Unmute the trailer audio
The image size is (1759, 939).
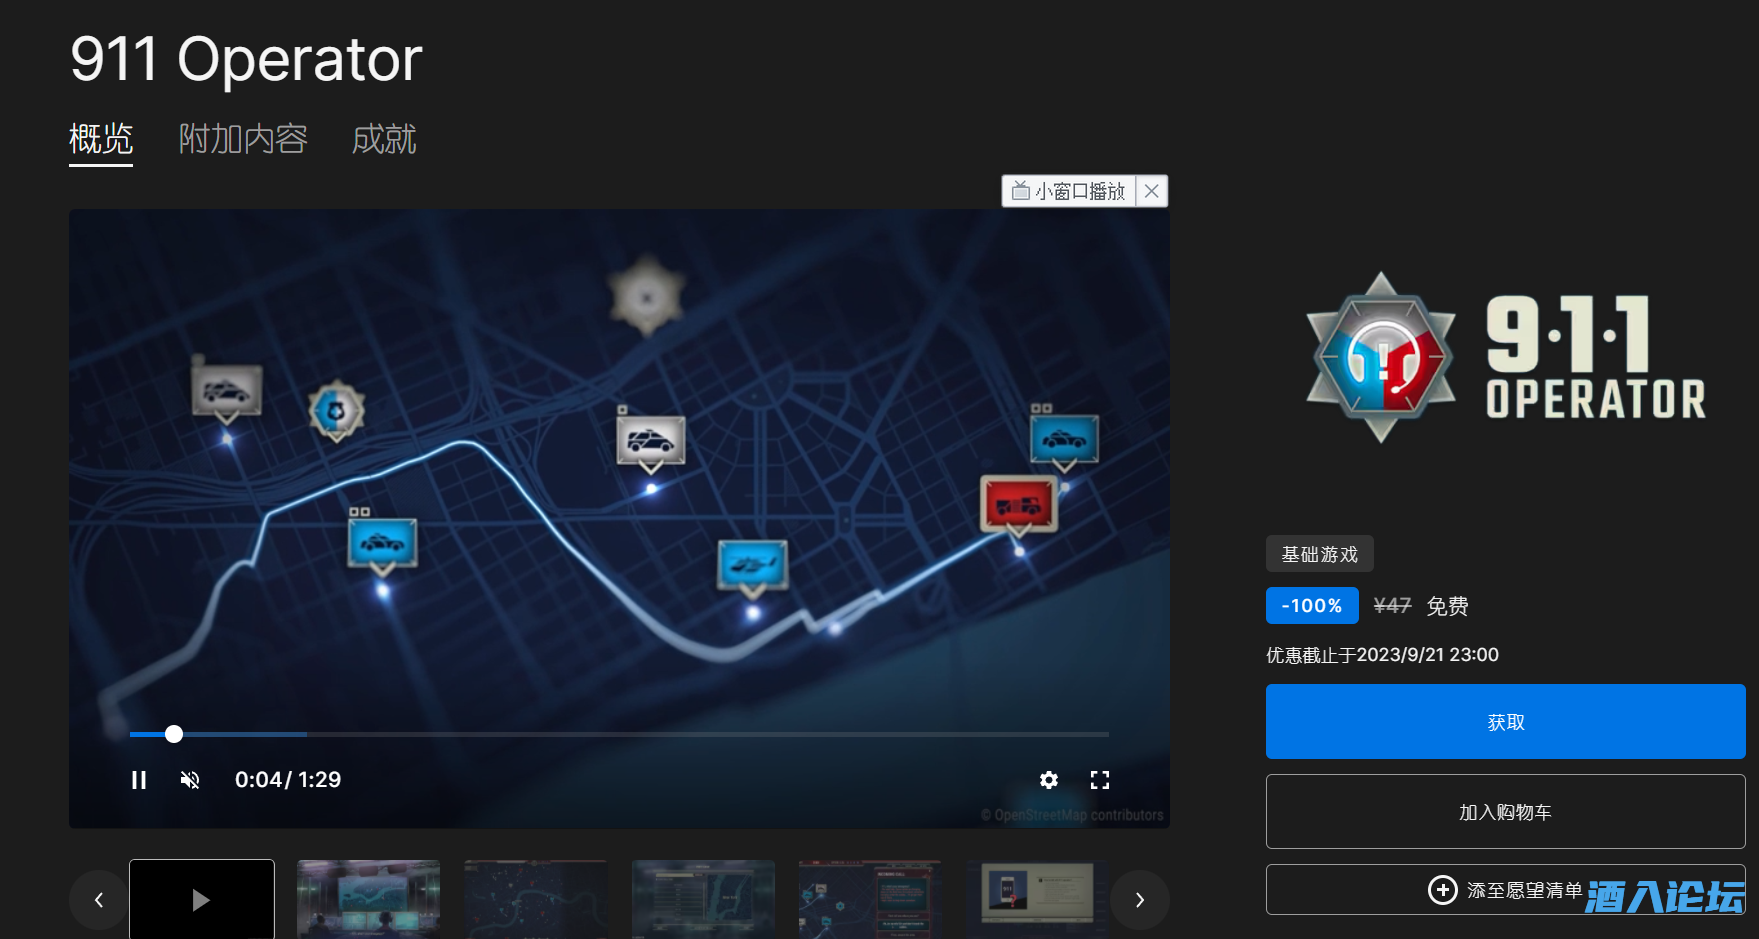pyautogui.click(x=190, y=780)
